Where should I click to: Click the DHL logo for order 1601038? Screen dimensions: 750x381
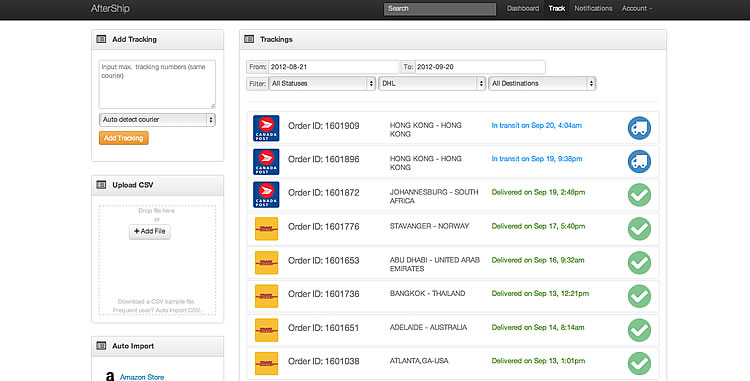[x=266, y=363]
